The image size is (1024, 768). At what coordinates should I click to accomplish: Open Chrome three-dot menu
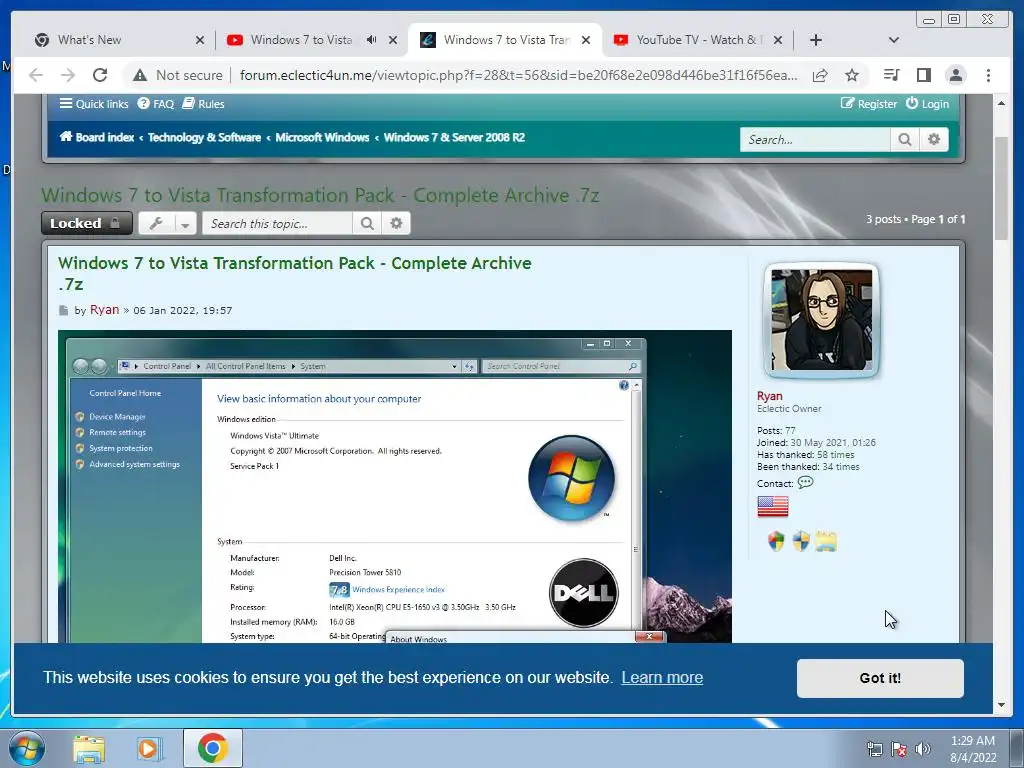(989, 75)
